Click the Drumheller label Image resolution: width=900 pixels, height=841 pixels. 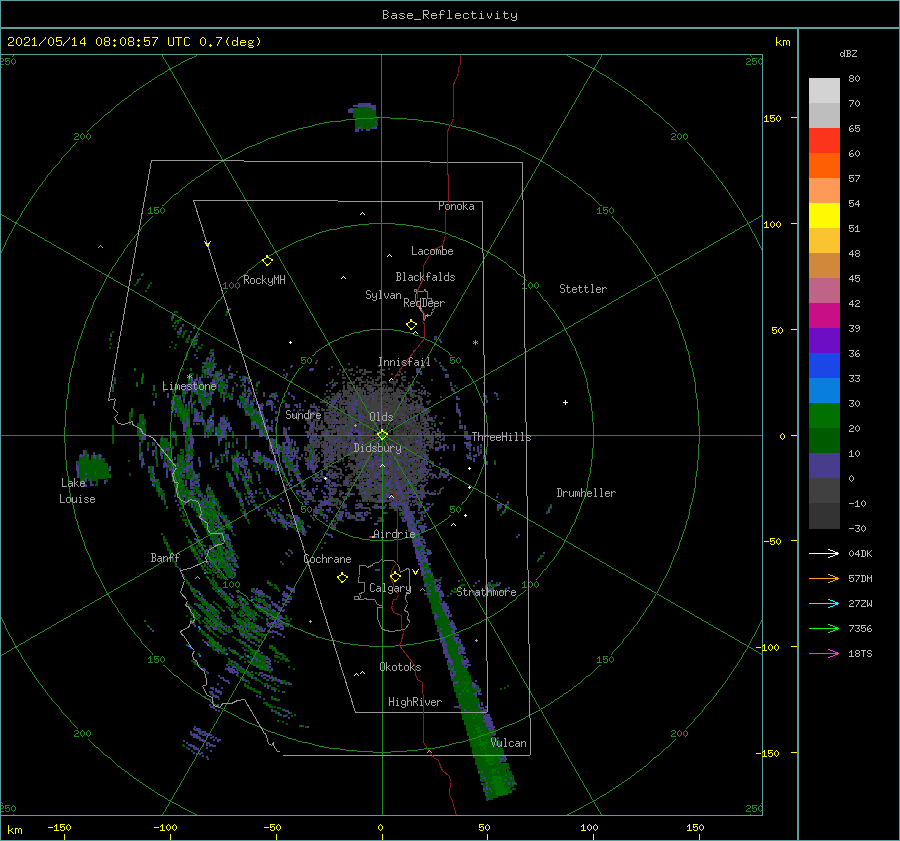(586, 493)
